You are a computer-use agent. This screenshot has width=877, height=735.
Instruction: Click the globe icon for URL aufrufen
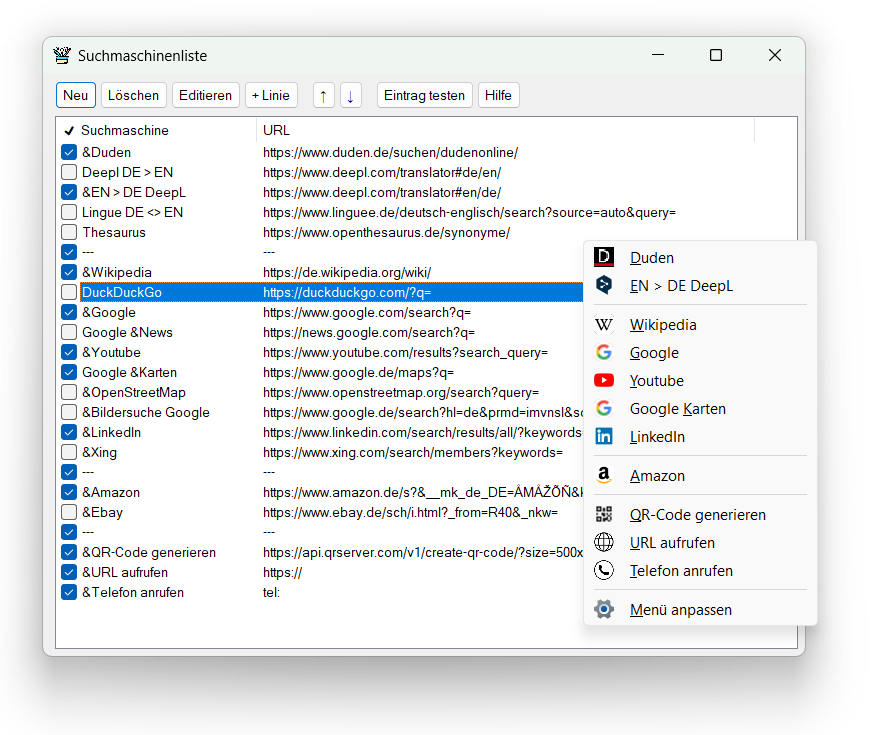coord(603,543)
